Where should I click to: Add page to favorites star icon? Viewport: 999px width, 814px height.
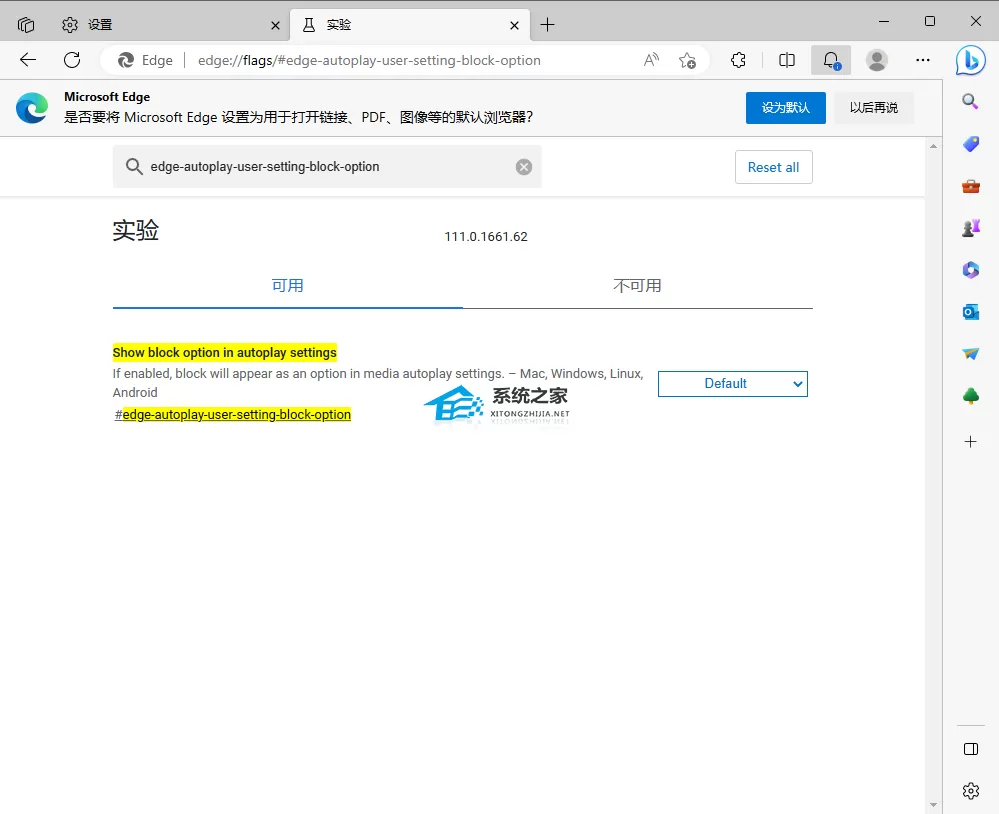click(x=687, y=61)
